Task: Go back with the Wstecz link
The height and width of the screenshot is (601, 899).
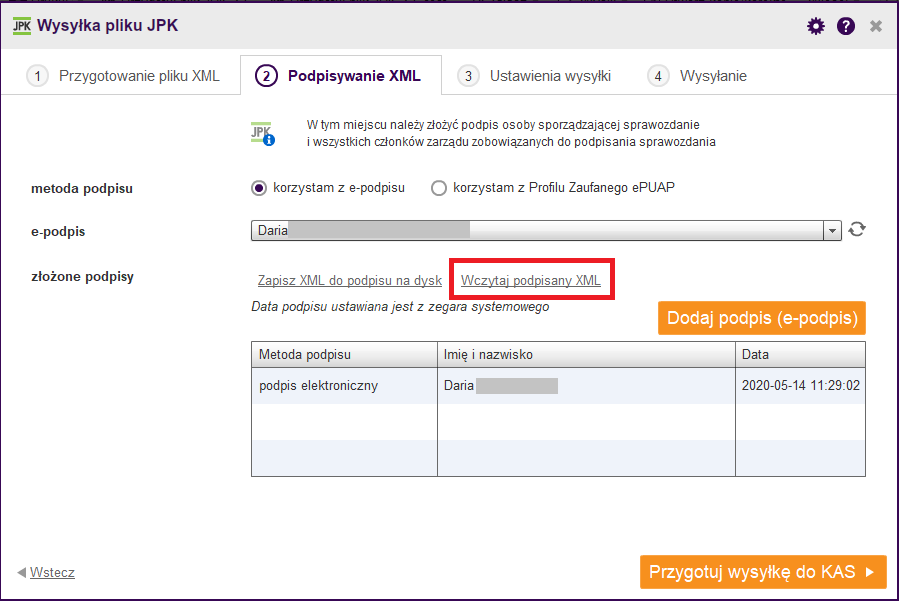Action: click(52, 572)
